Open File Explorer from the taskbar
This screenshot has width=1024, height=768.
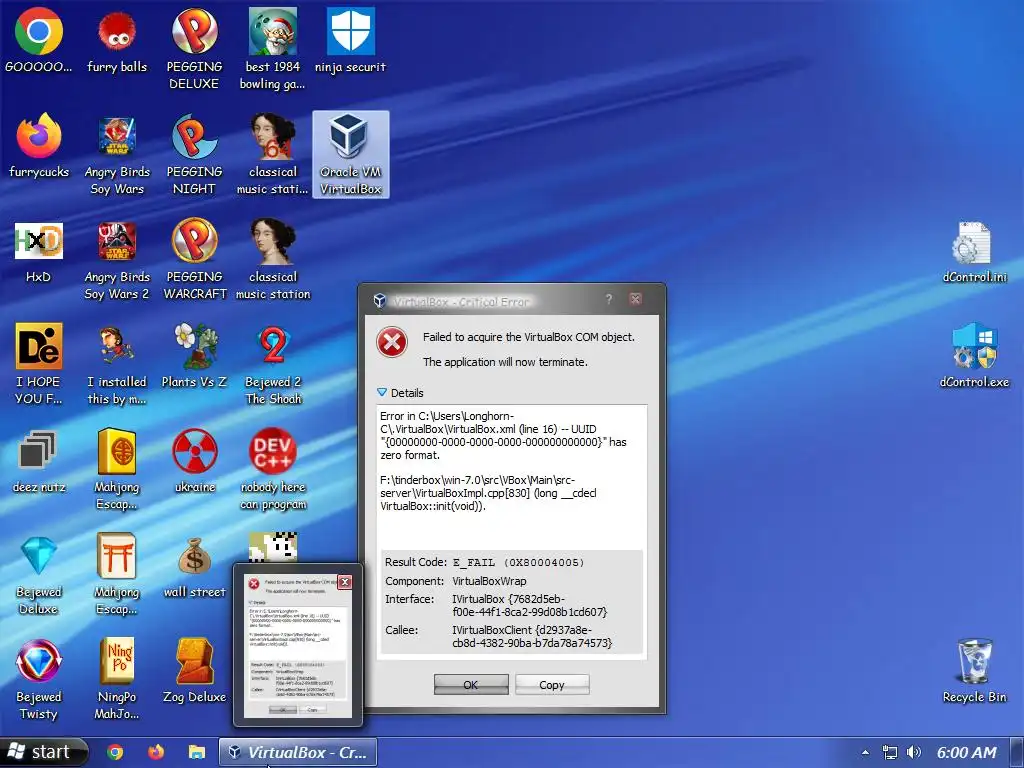pyautogui.click(x=197, y=752)
